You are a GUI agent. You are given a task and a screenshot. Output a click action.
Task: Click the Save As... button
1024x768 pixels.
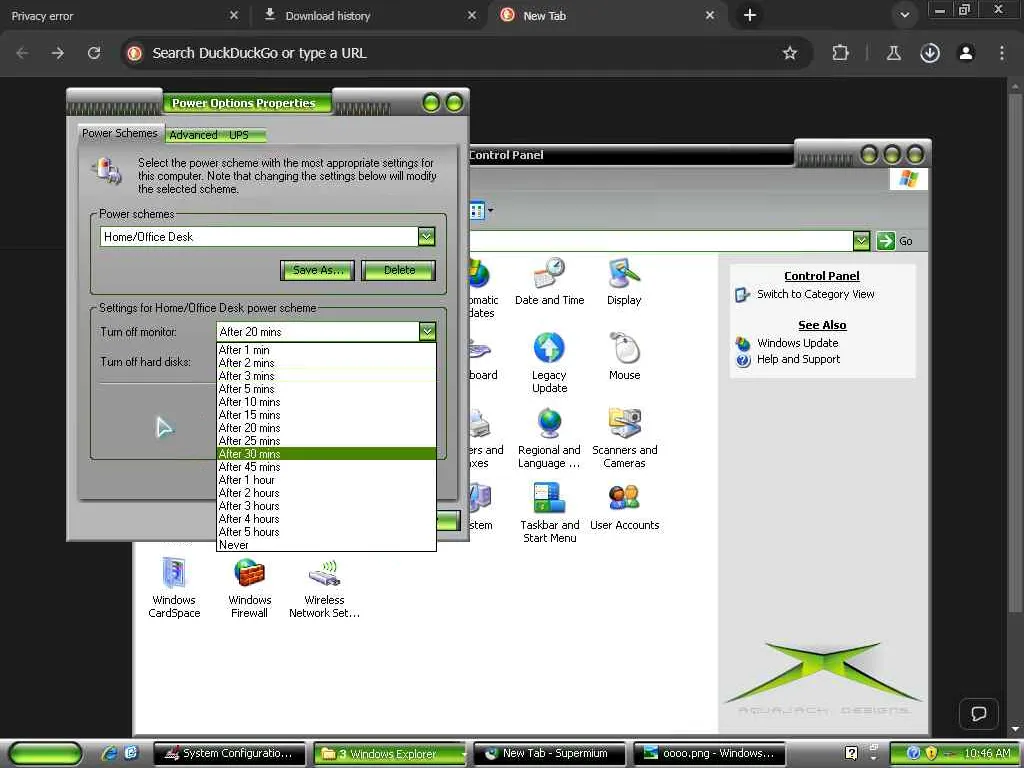pyautogui.click(x=317, y=270)
